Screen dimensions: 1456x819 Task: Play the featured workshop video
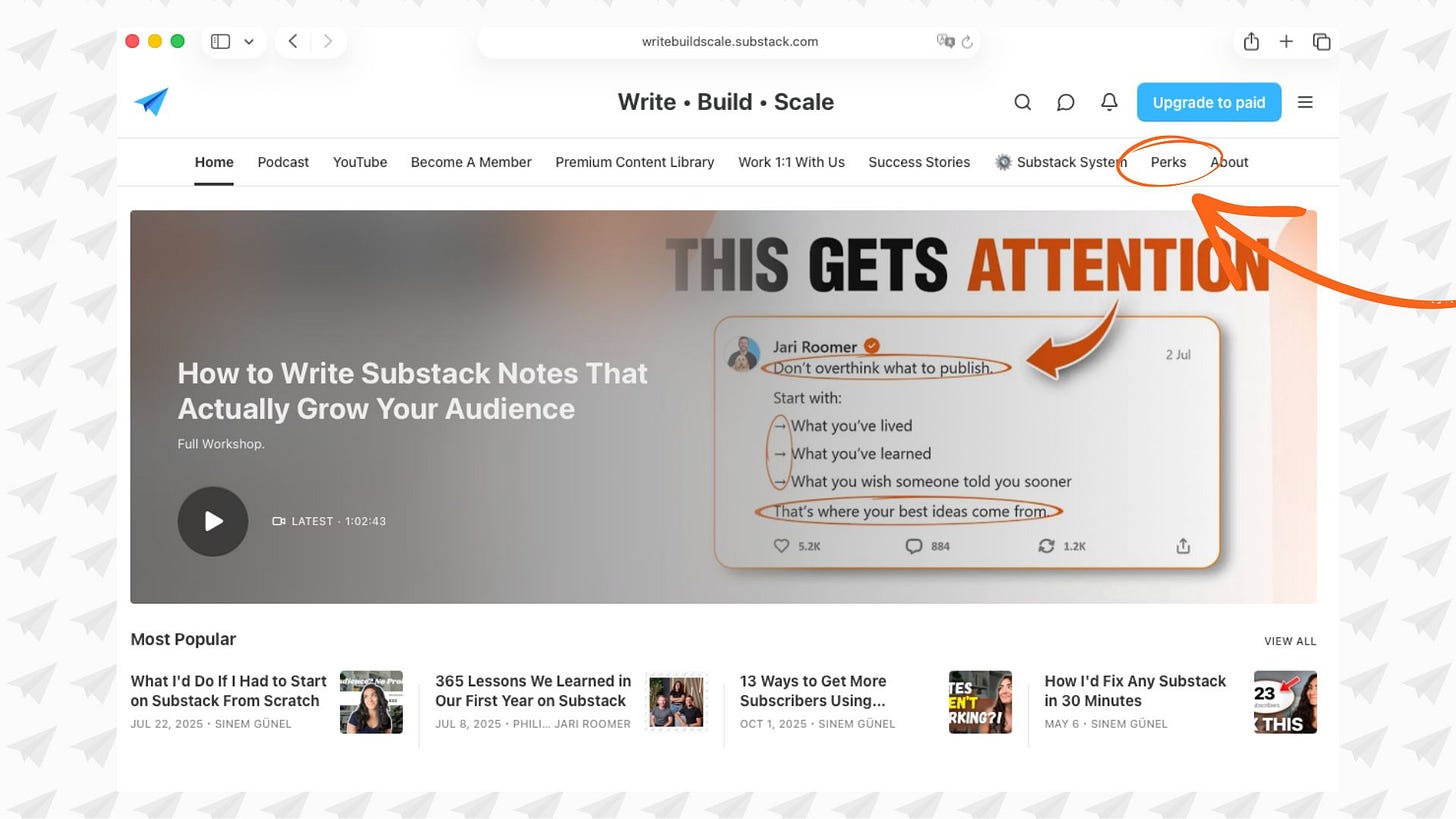tap(213, 521)
